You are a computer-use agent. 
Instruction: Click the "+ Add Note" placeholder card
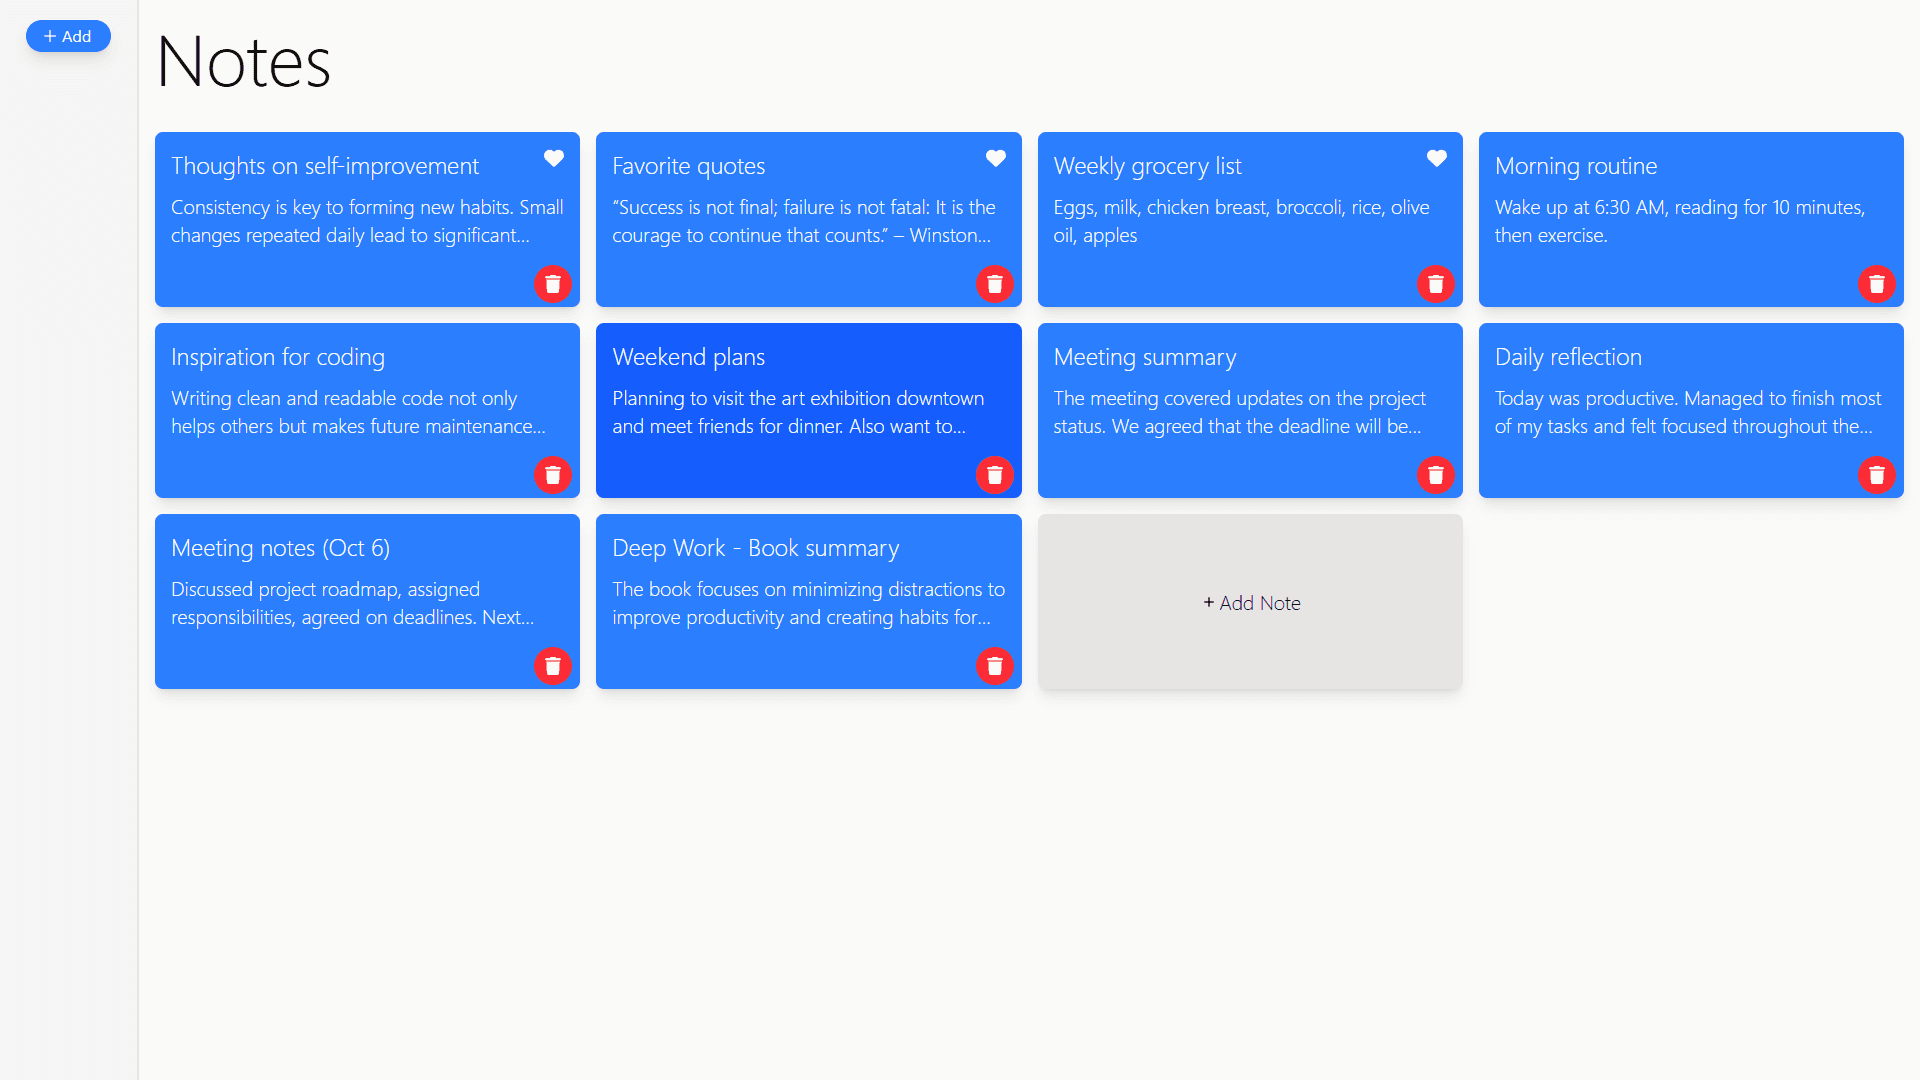(x=1250, y=602)
